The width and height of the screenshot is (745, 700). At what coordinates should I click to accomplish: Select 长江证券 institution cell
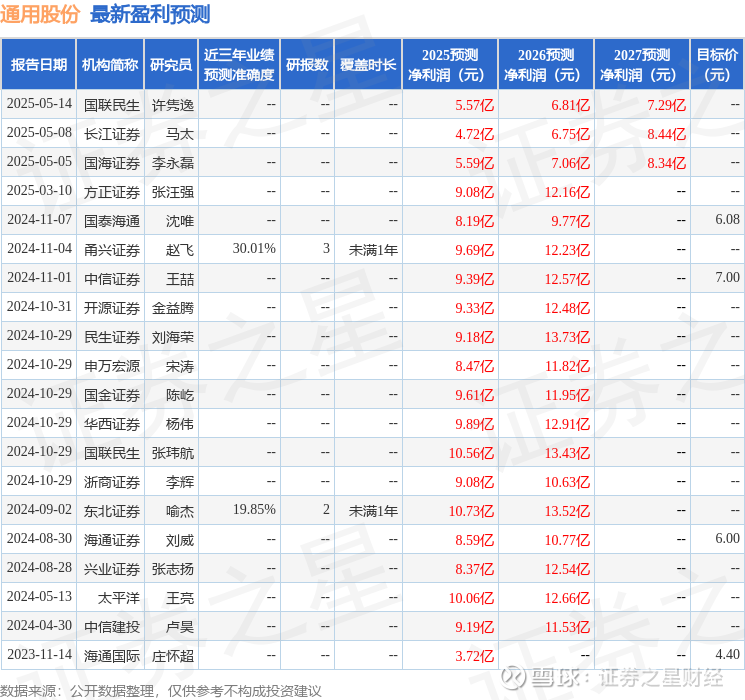112,134
